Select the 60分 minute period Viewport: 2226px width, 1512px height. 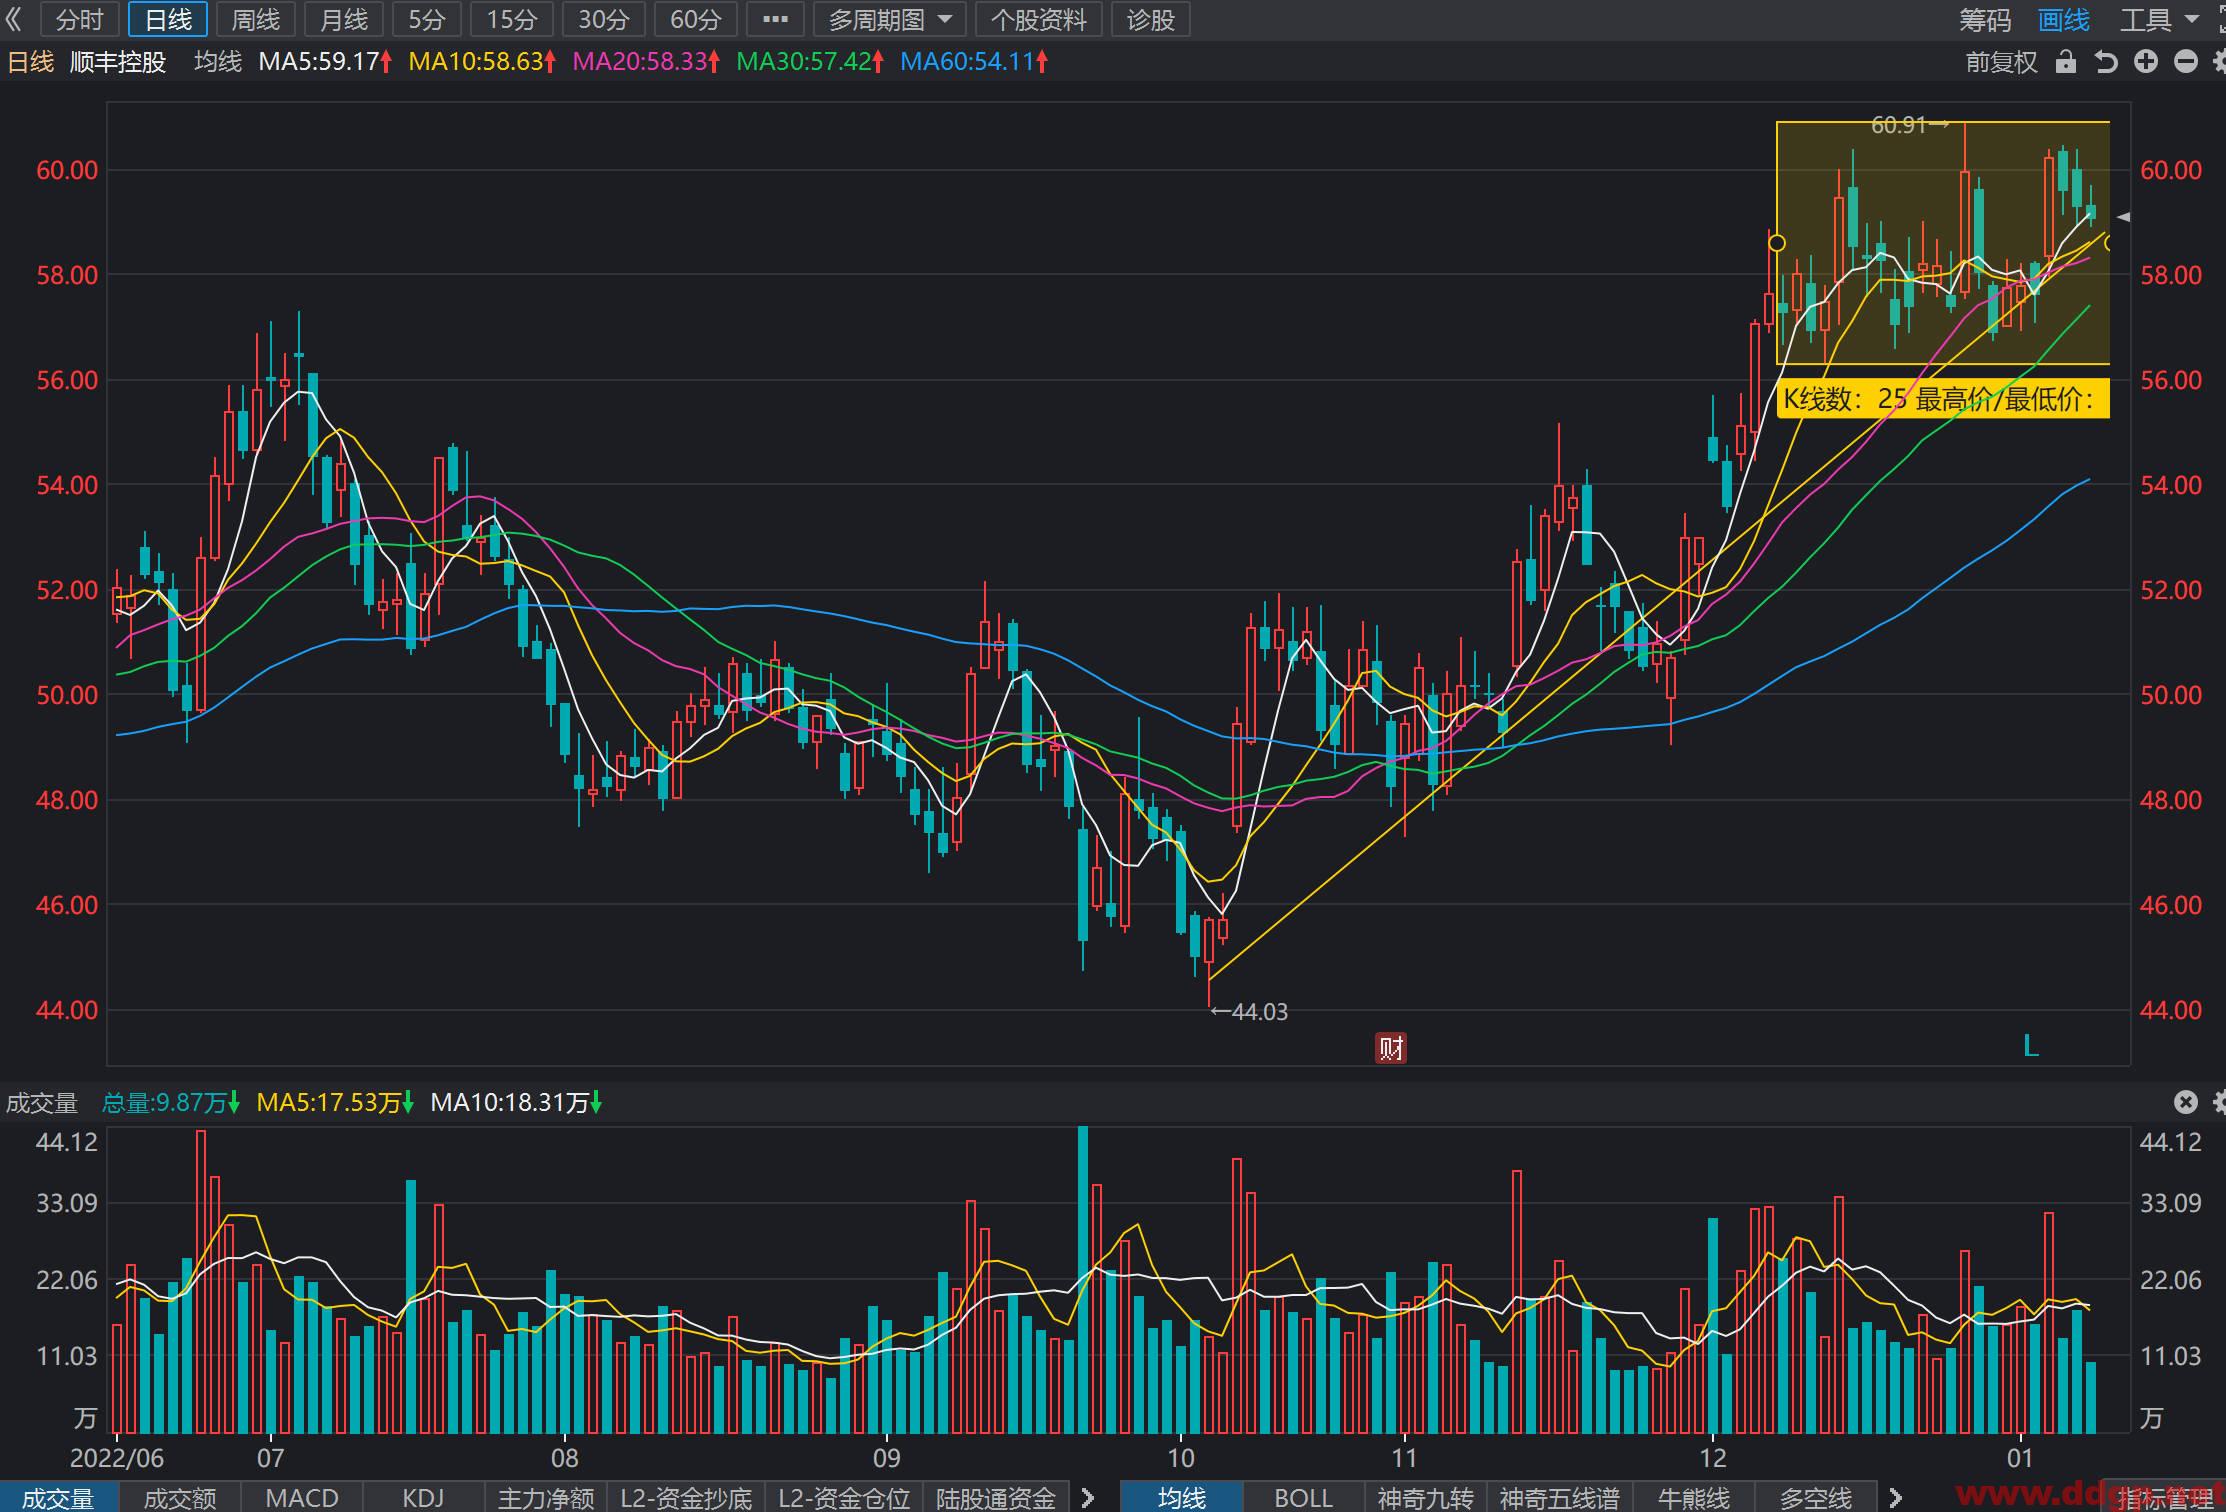pos(696,19)
